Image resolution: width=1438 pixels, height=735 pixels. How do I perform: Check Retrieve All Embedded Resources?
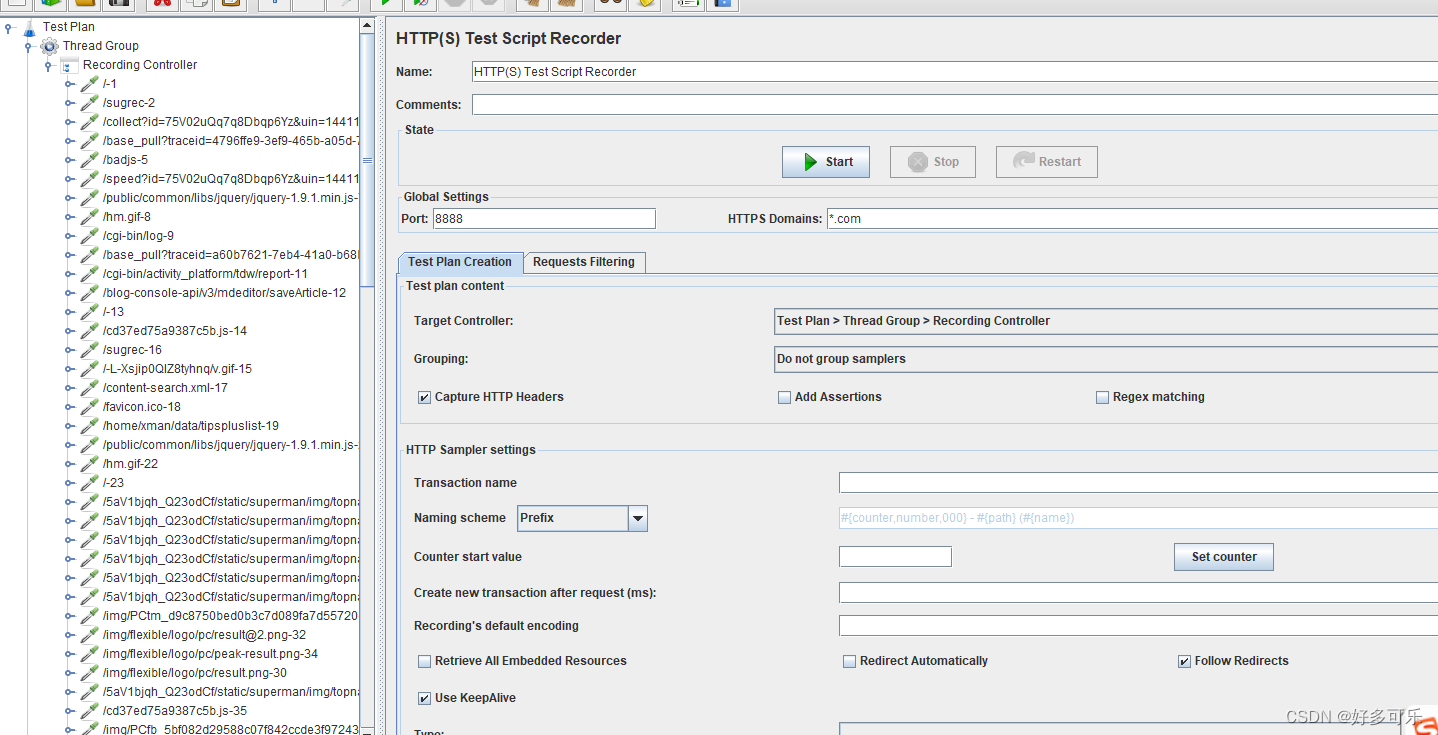[x=424, y=661]
